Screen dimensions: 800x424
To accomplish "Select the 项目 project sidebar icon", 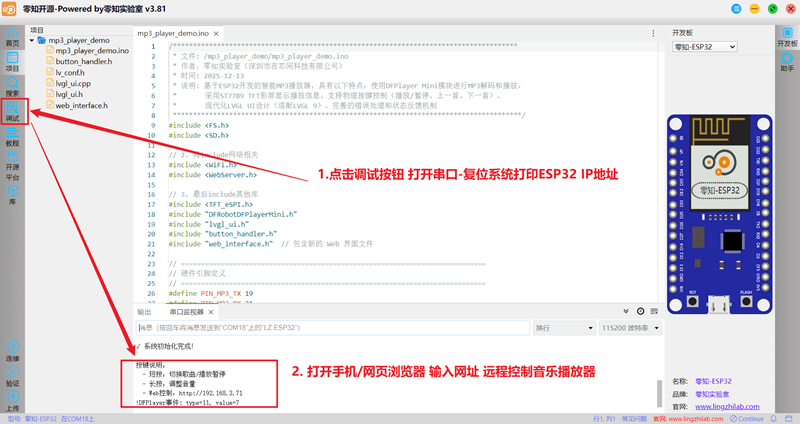I will point(12,62).
